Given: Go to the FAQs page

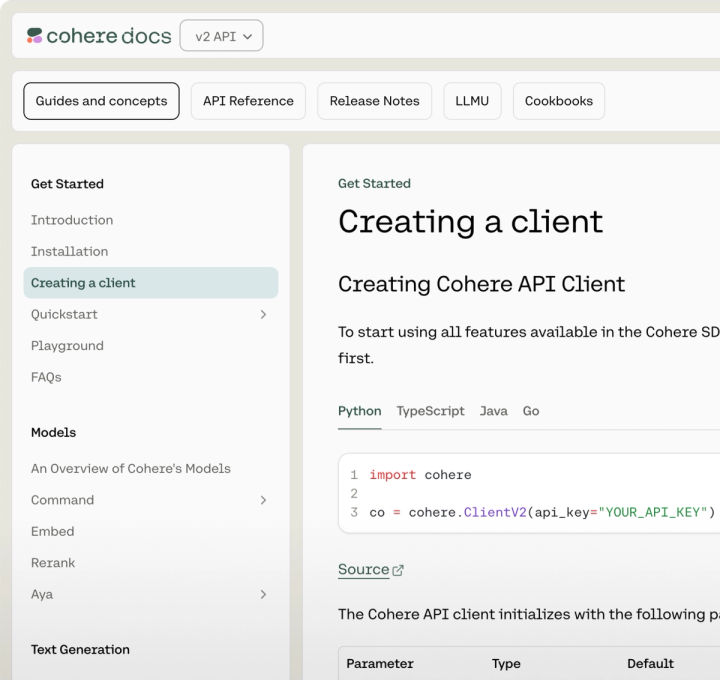Looking at the screenshot, I should [x=46, y=377].
